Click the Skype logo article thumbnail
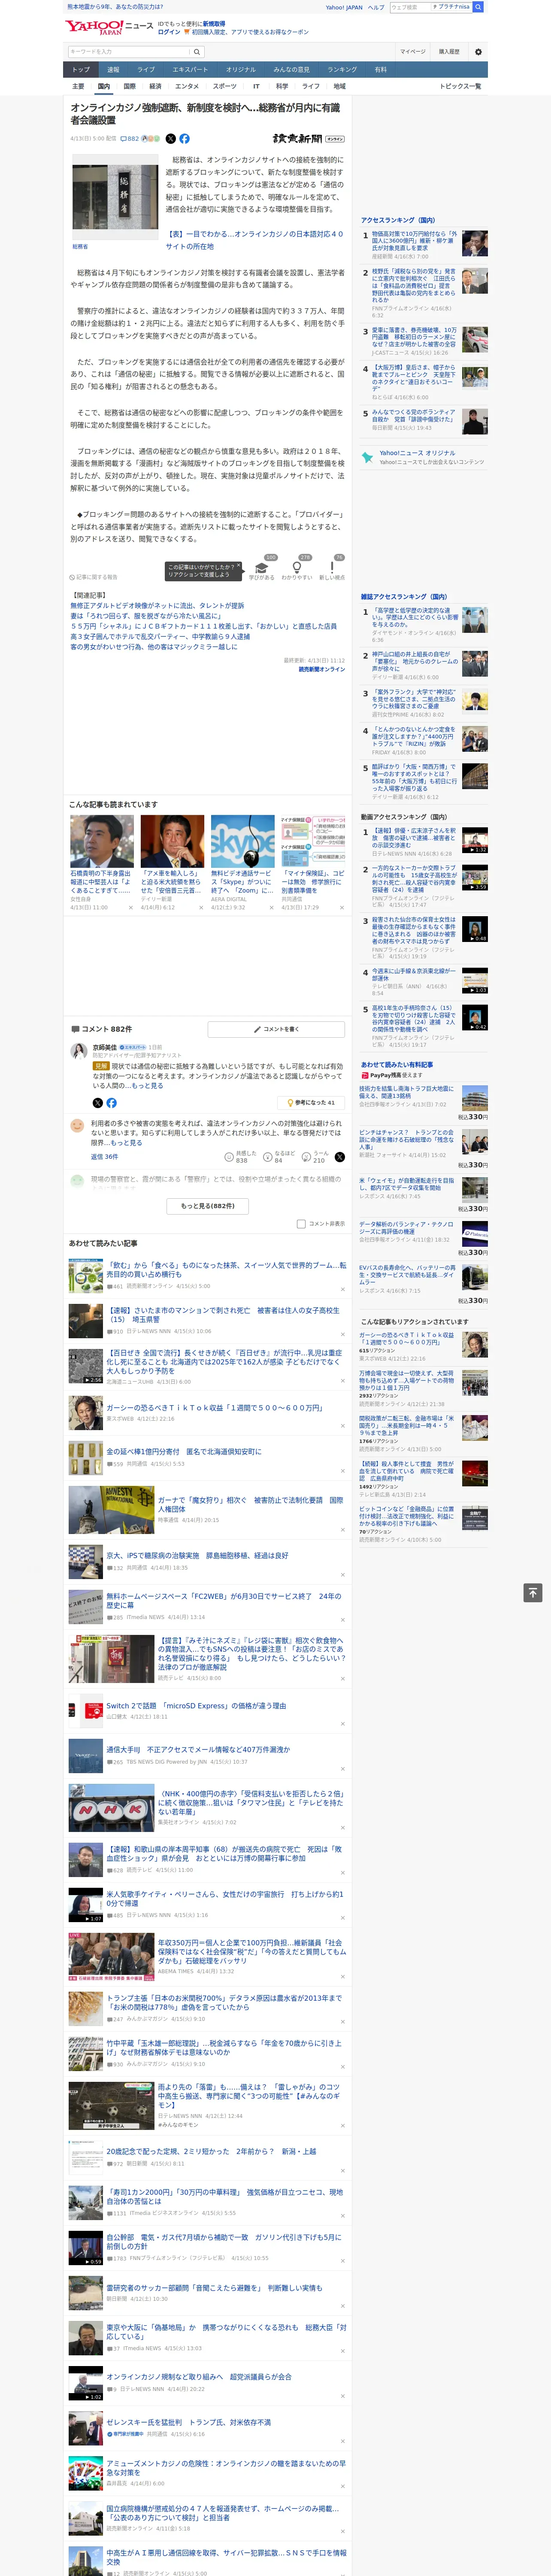The height and width of the screenshot is (2576, 551). click(x=242, y=841)
